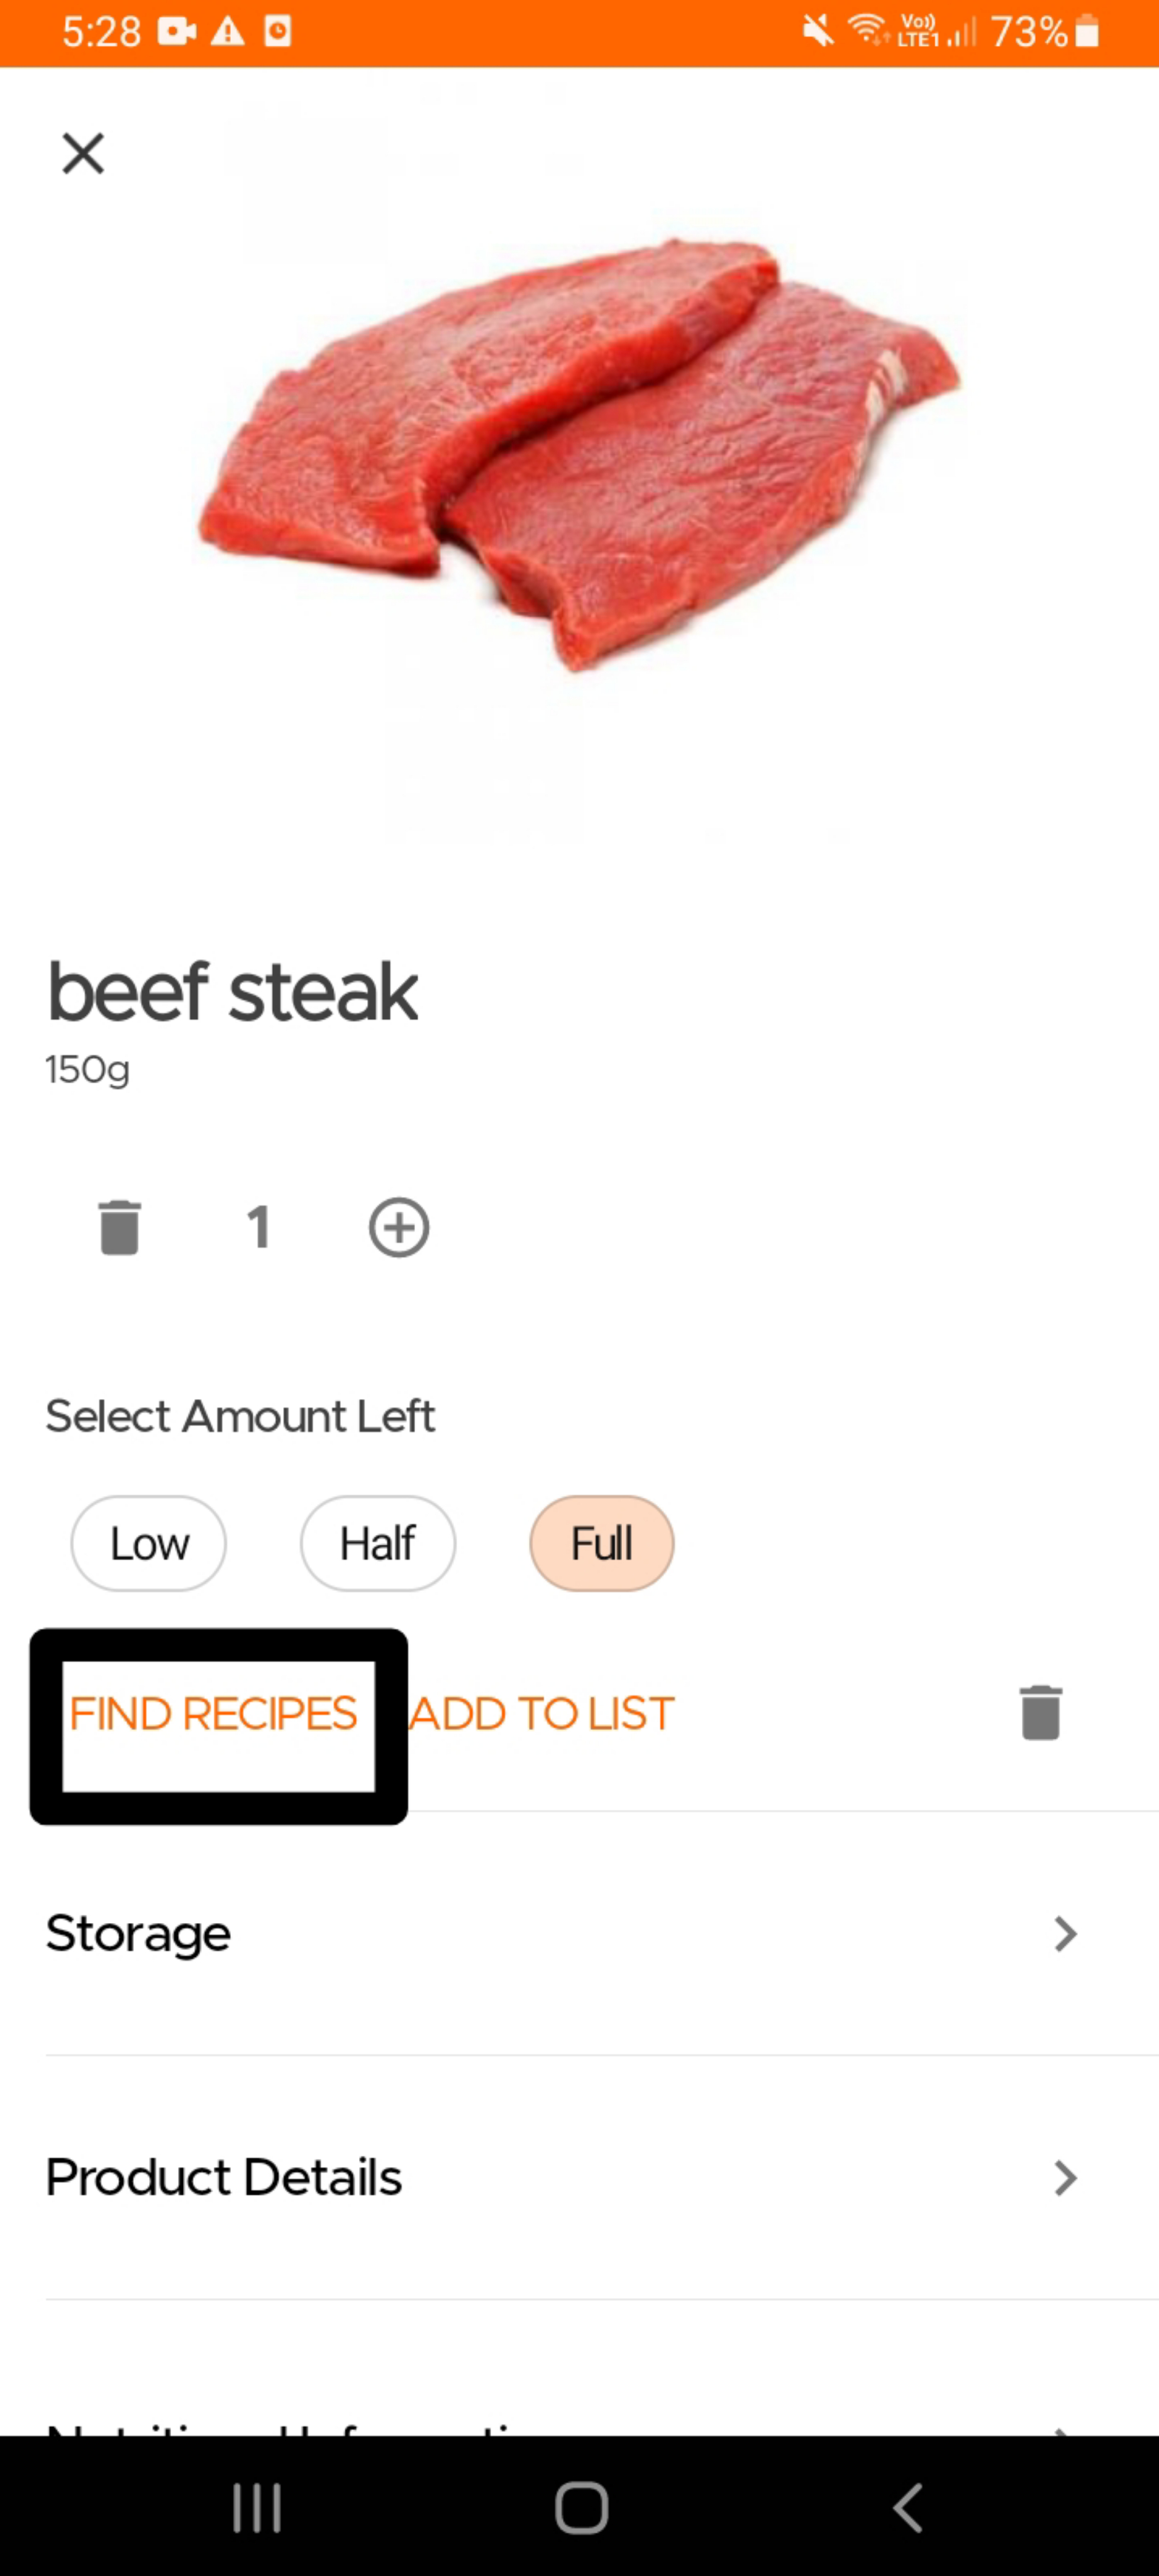Open Android recent apps button
Screen dimensions: 1159x2576
257,2507
